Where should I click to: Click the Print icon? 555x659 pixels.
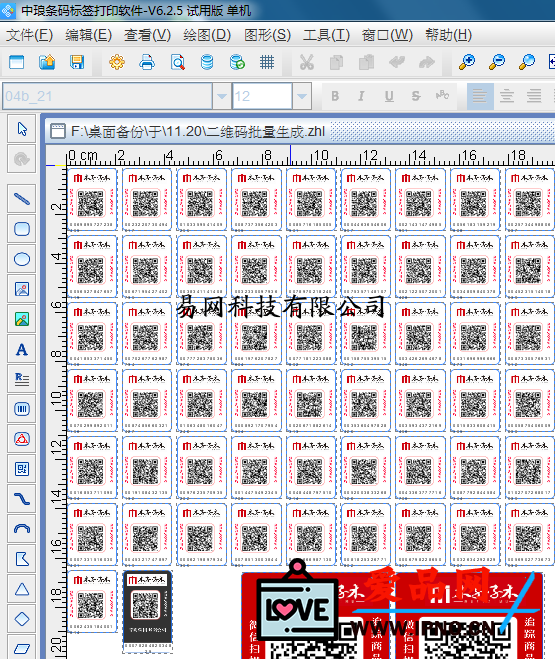pyautogui.click(x=147, y=62)
